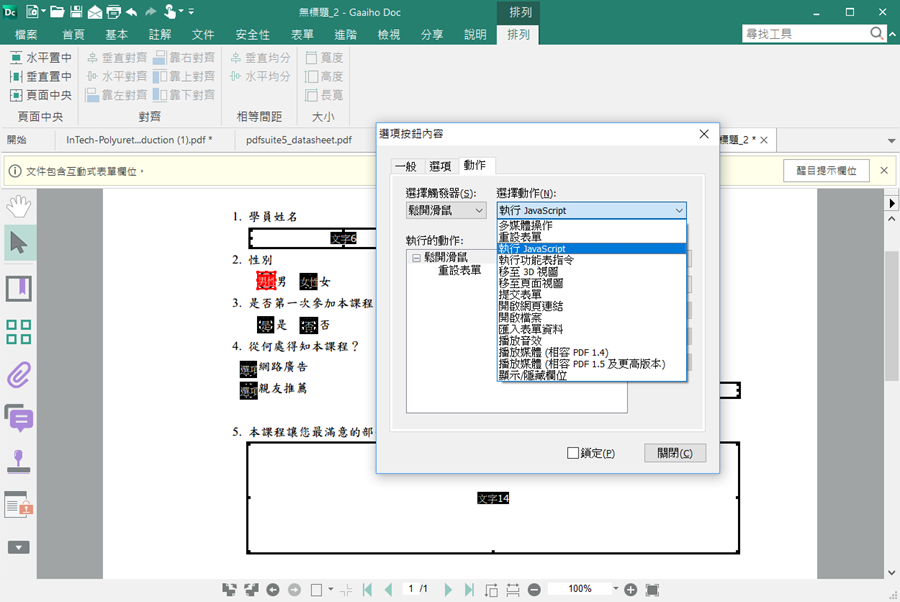Toggle the 鎖定 checkbox

click(573, 453)
